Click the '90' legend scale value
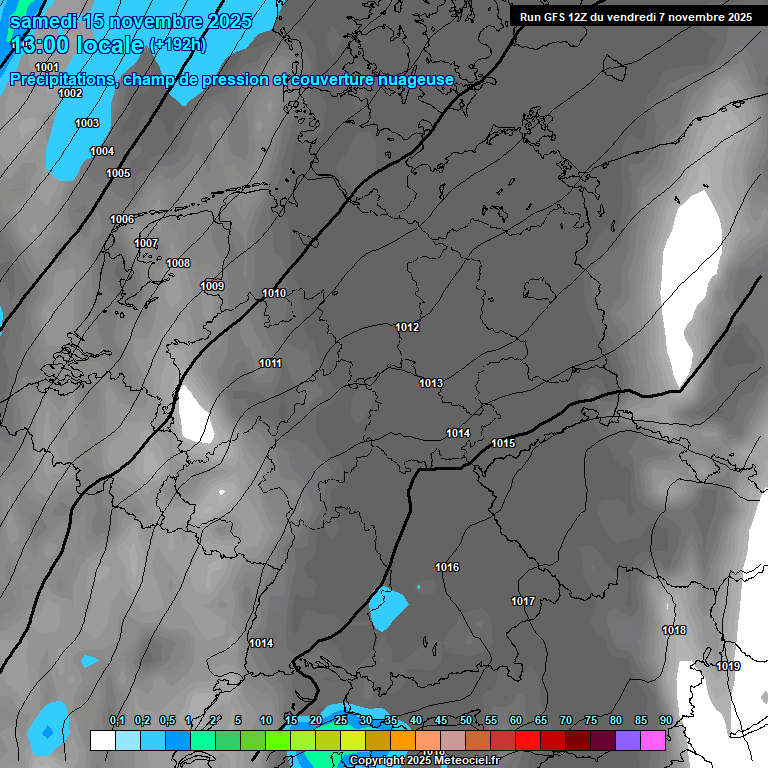The width and height of the screenshot is (768, 768). (x=666, y=720)
